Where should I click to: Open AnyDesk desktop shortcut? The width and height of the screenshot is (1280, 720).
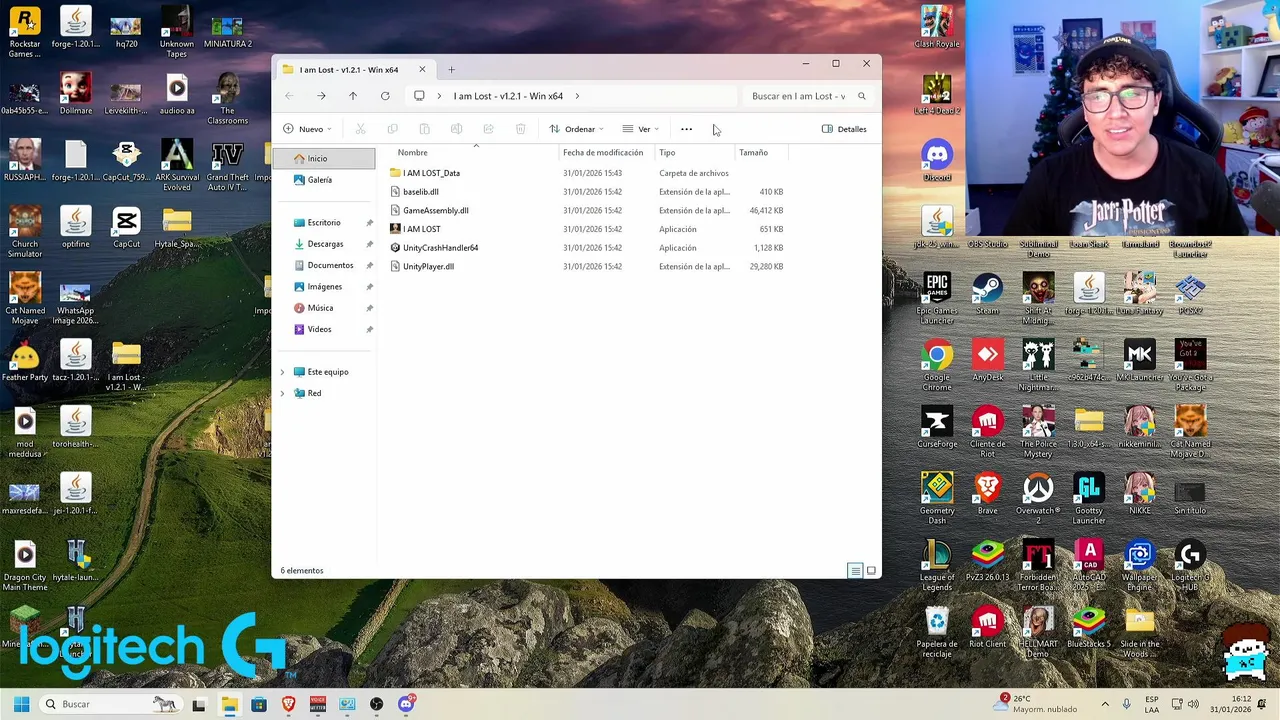pyautogui.click(x=988, y=360)
